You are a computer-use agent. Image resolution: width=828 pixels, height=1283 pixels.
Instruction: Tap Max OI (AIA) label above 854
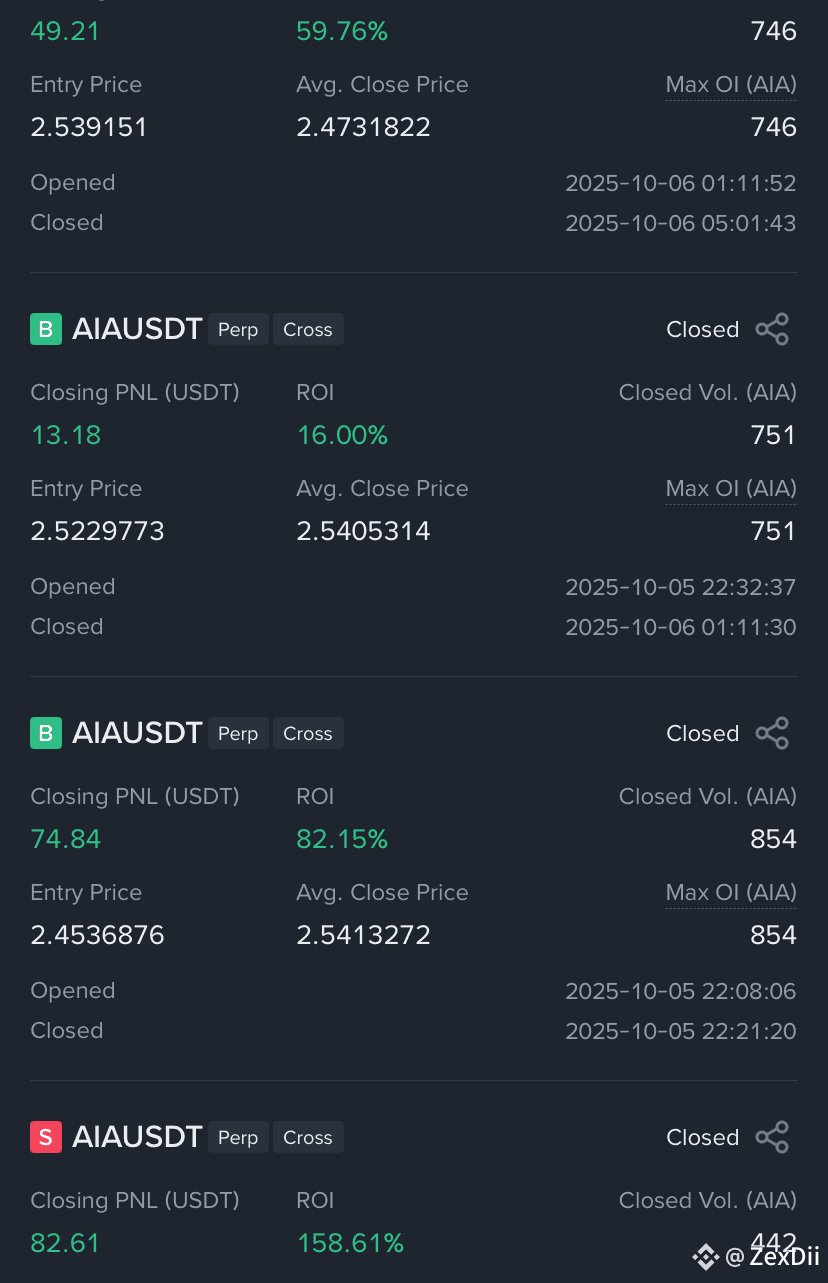pos(731,893)
